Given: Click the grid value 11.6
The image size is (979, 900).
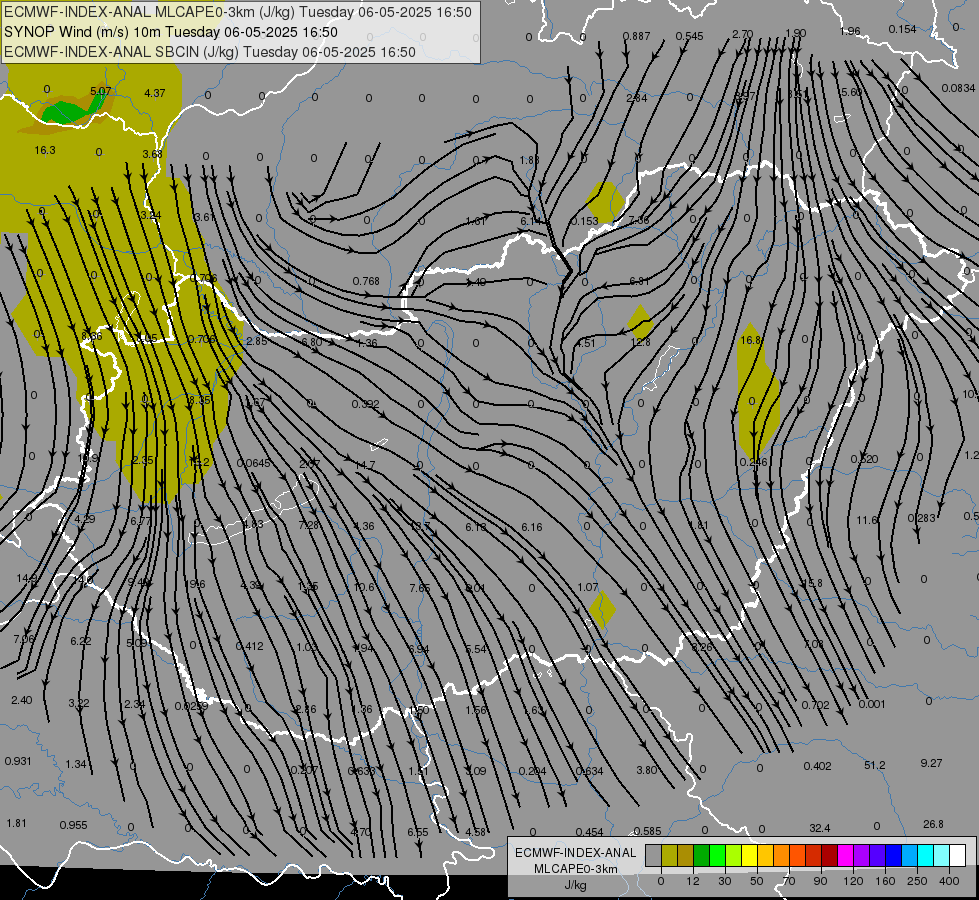Looking at the screenshot, I should click(867, 520).
